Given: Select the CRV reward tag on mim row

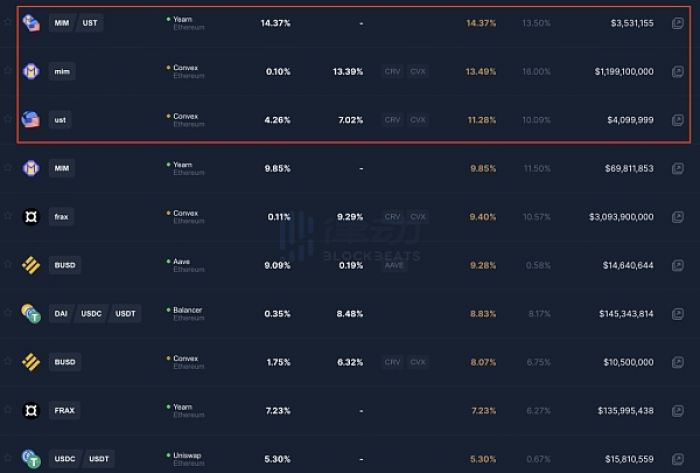Looking at the screenshot, I should pos(392,71).
